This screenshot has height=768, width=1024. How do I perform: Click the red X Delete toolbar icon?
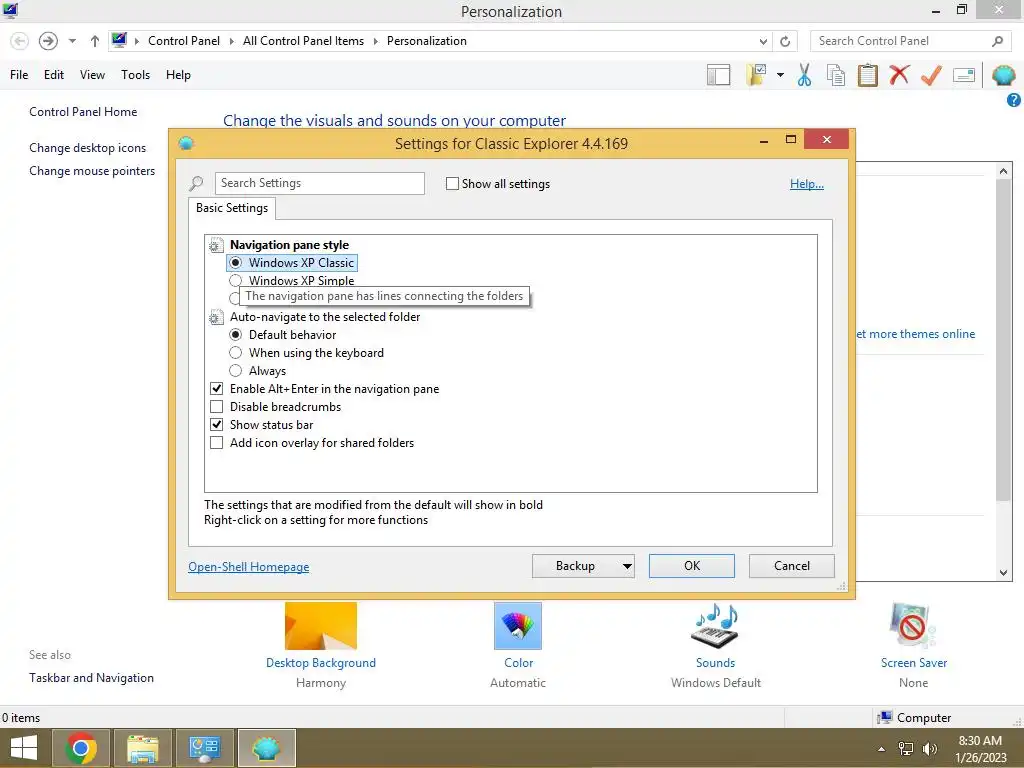tap(899, 74)
